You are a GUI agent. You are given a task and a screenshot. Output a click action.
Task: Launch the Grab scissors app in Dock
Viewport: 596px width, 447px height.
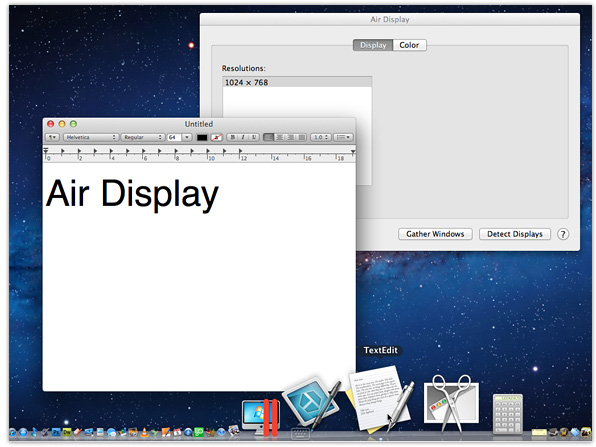point(451,404)
